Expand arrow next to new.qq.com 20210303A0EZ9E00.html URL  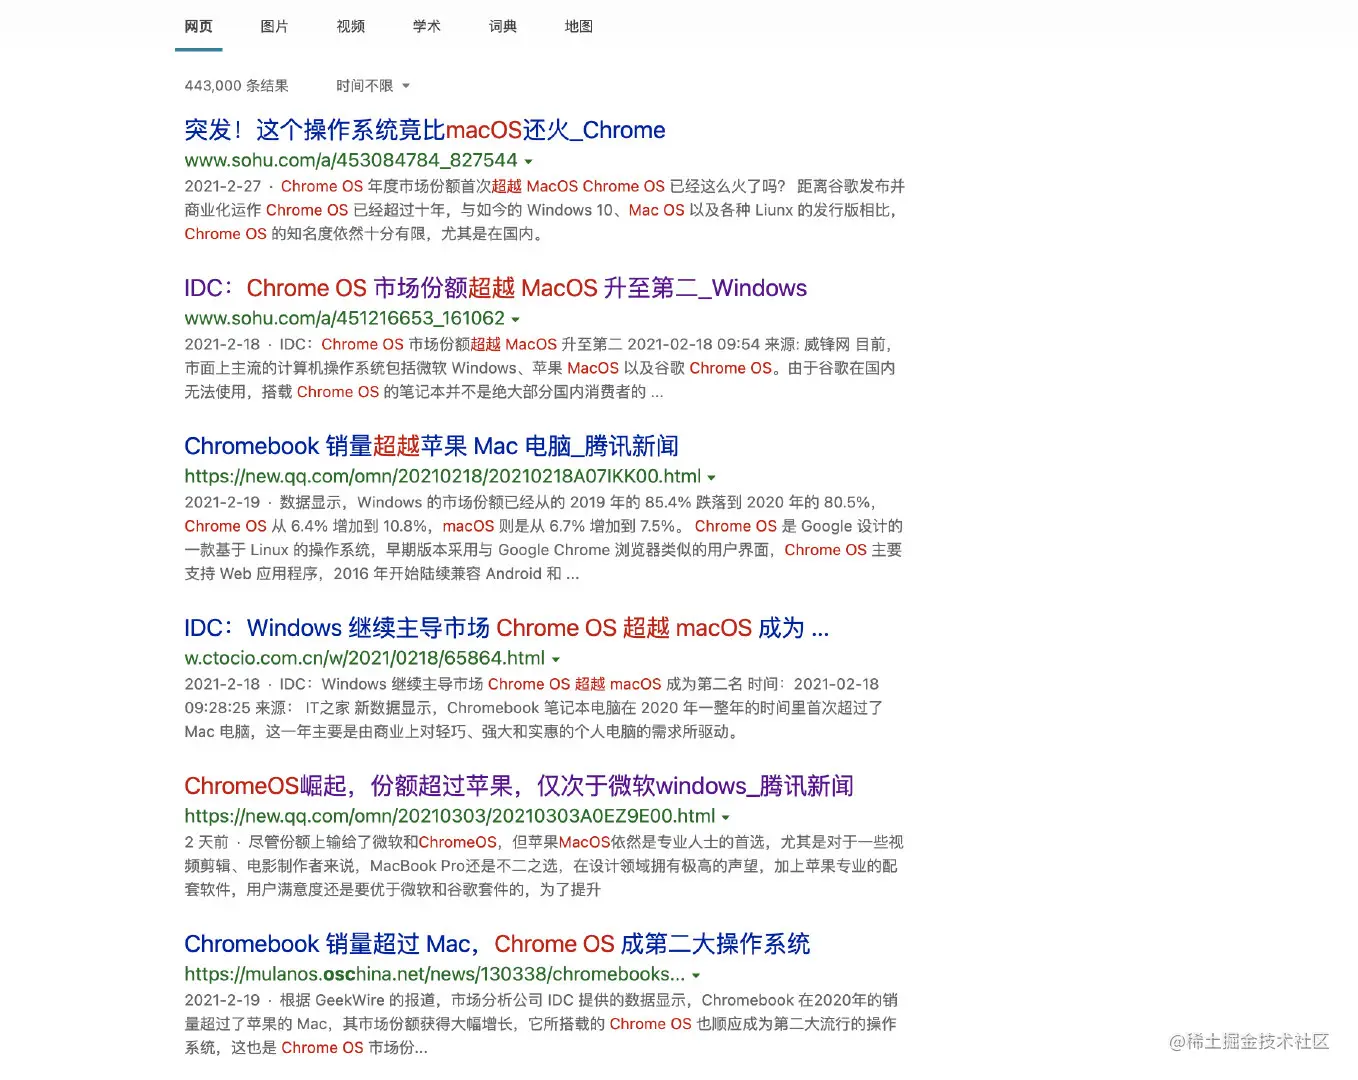725,817
